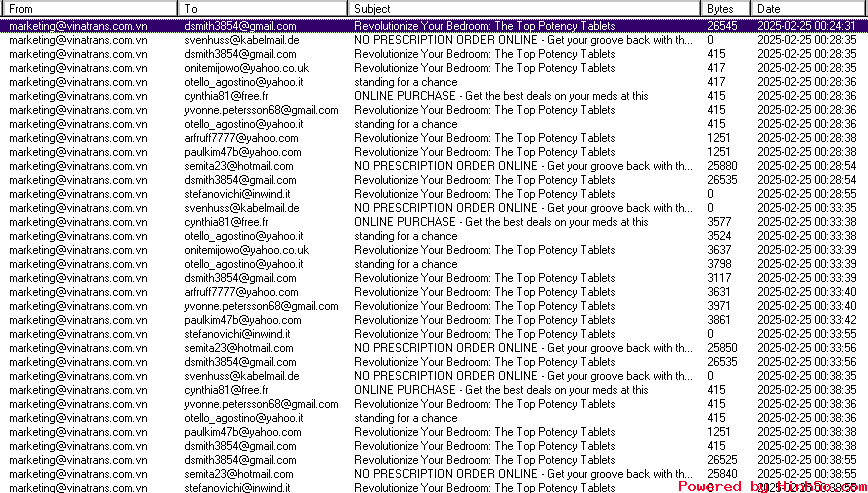Select the standing for a chance subject dated 00:38:36

406,418
